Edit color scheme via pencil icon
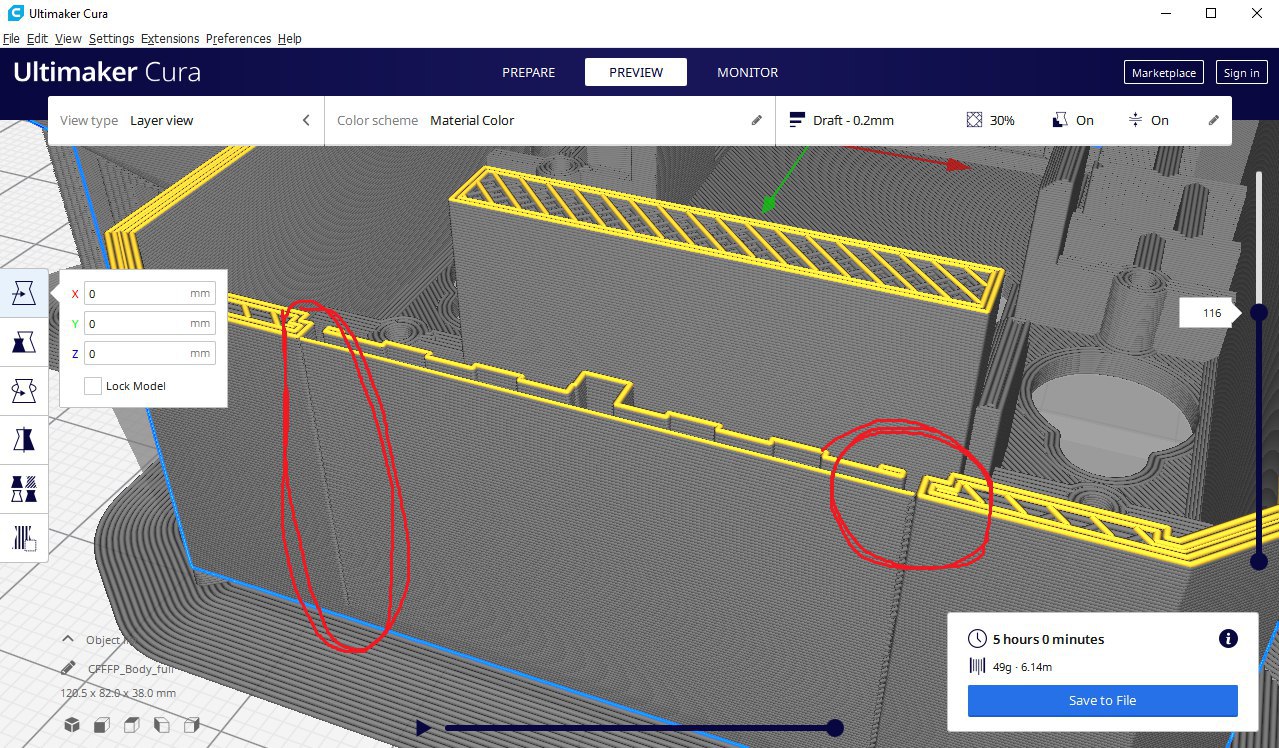The height and width of the screenshot is (748, 1279). pyautogui.click(x=757, y=120)
